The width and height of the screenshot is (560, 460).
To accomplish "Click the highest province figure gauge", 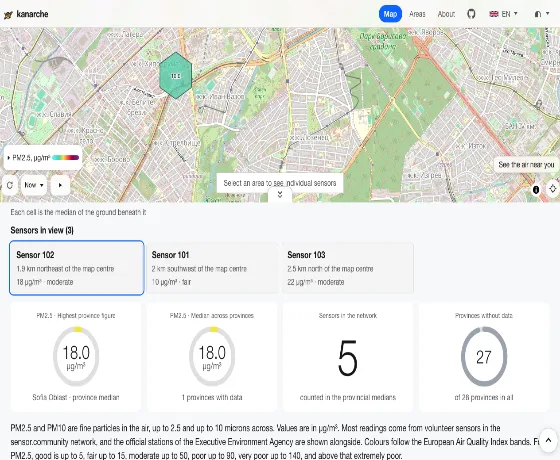I will click(76, 356).
